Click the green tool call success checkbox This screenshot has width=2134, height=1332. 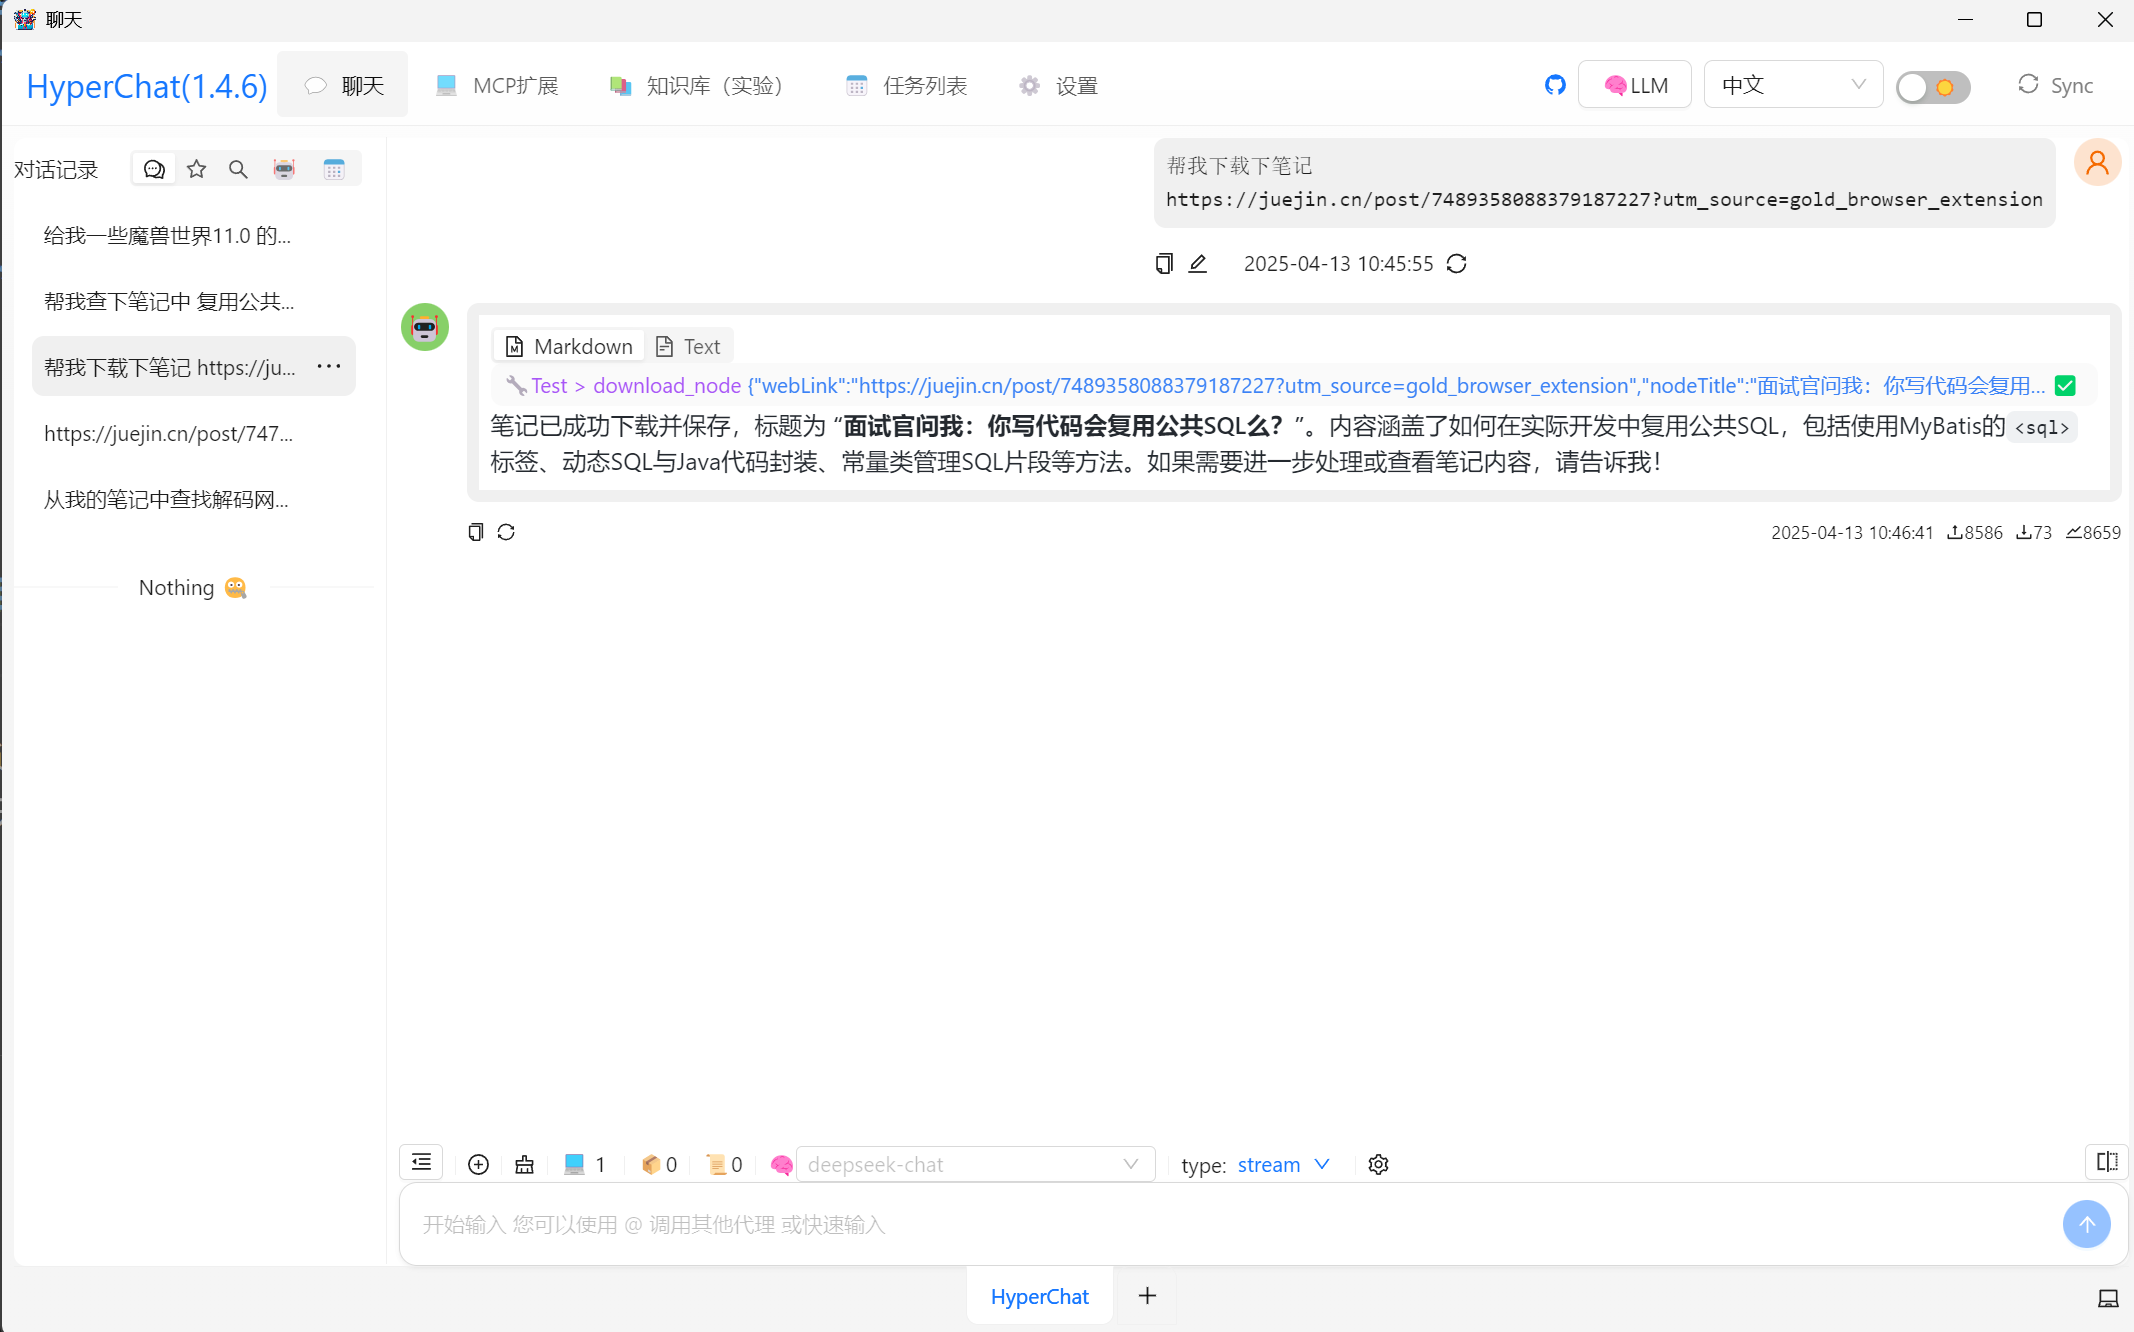[x=2065, y=386]
